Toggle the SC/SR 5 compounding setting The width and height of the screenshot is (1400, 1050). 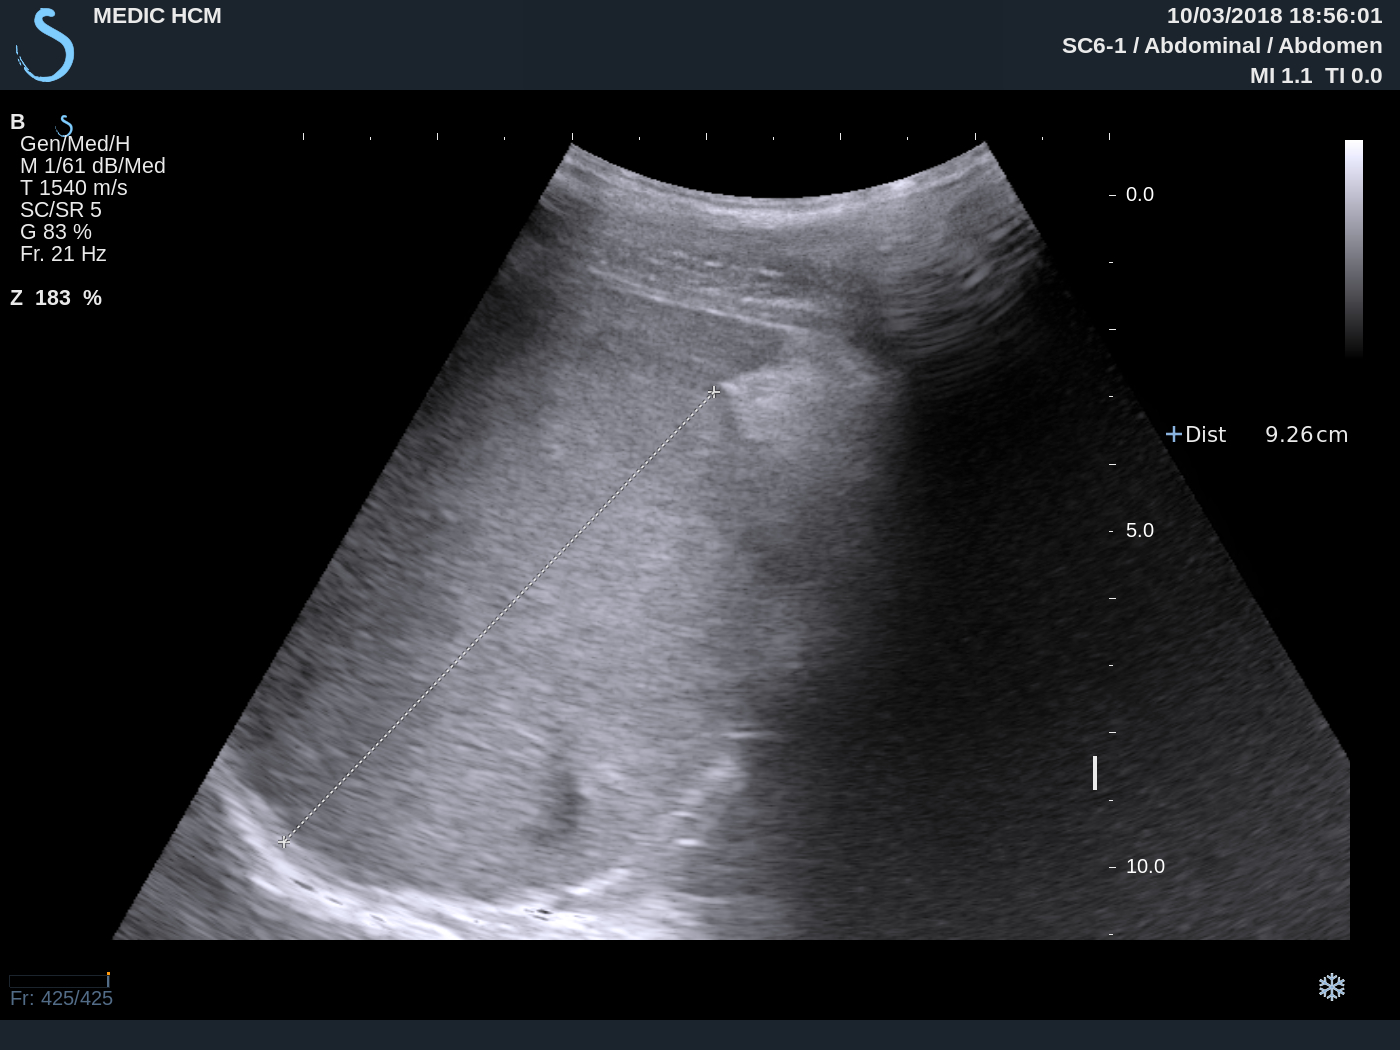click(x=63, y=209)
